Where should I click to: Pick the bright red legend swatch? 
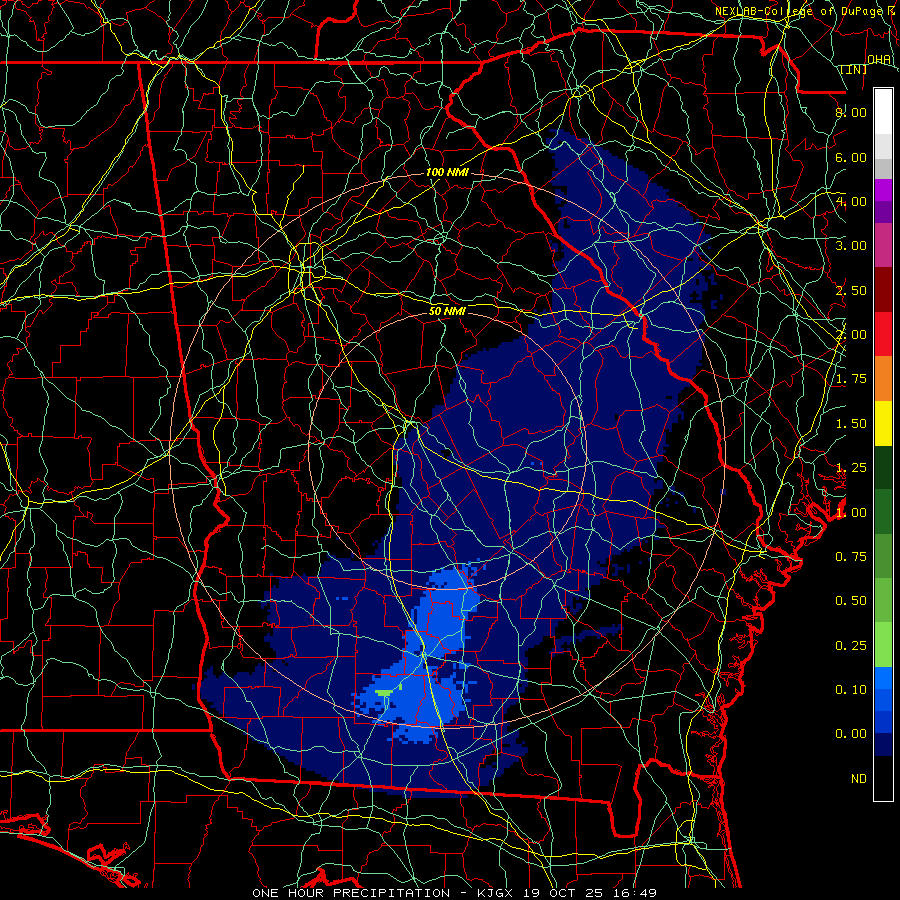click(x=883, y=334)
